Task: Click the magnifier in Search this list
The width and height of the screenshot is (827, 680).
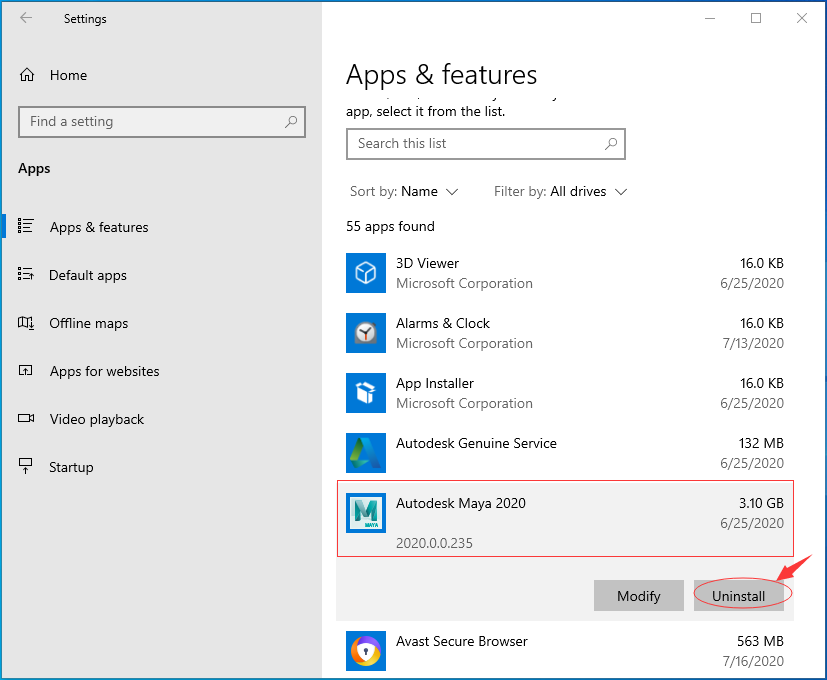Action: [x=611, y=143]
